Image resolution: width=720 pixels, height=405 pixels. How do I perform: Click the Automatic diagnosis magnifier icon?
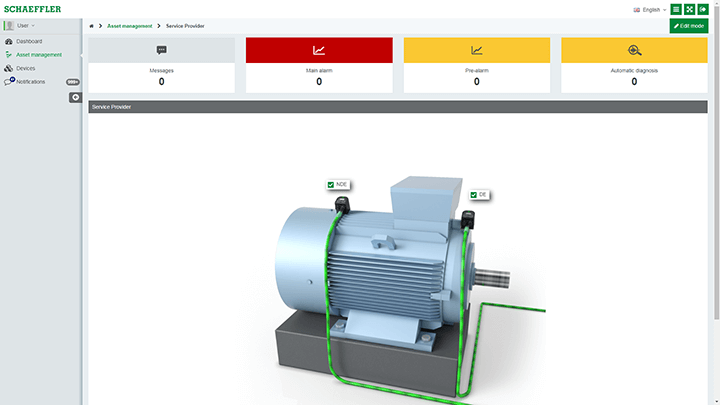click(634, 50)
